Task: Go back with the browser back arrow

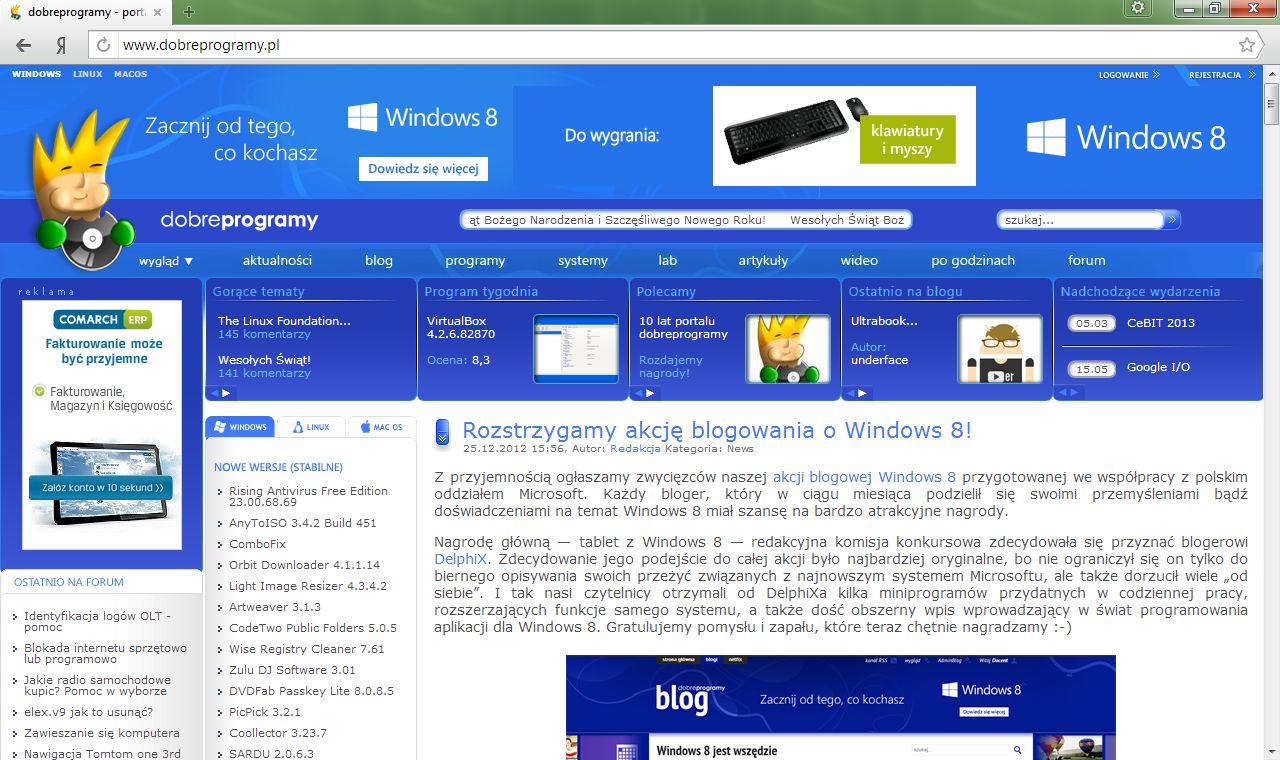Action: (23, 45)
